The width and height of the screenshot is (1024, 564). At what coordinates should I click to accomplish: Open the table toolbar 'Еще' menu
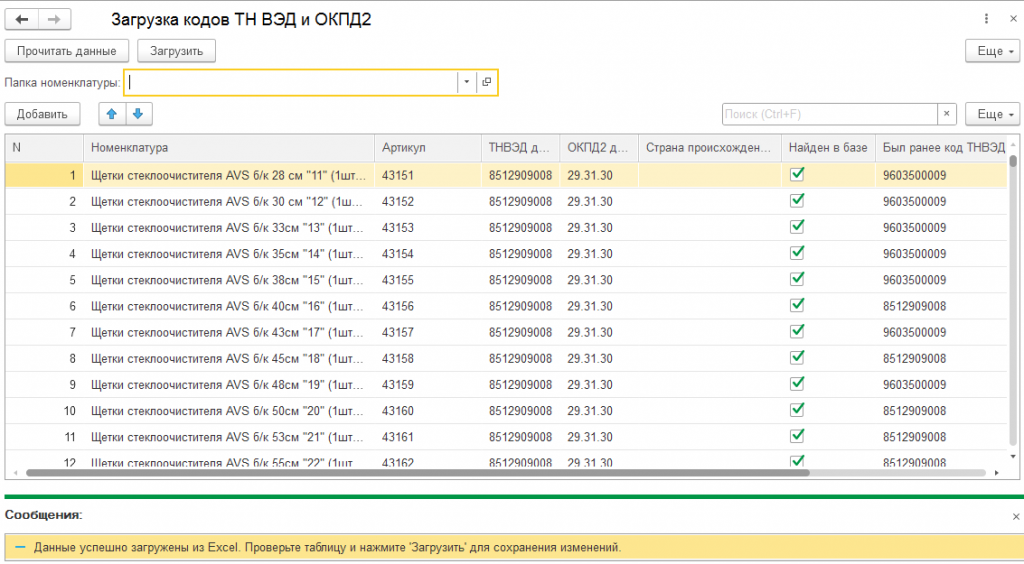pos(992,114)
